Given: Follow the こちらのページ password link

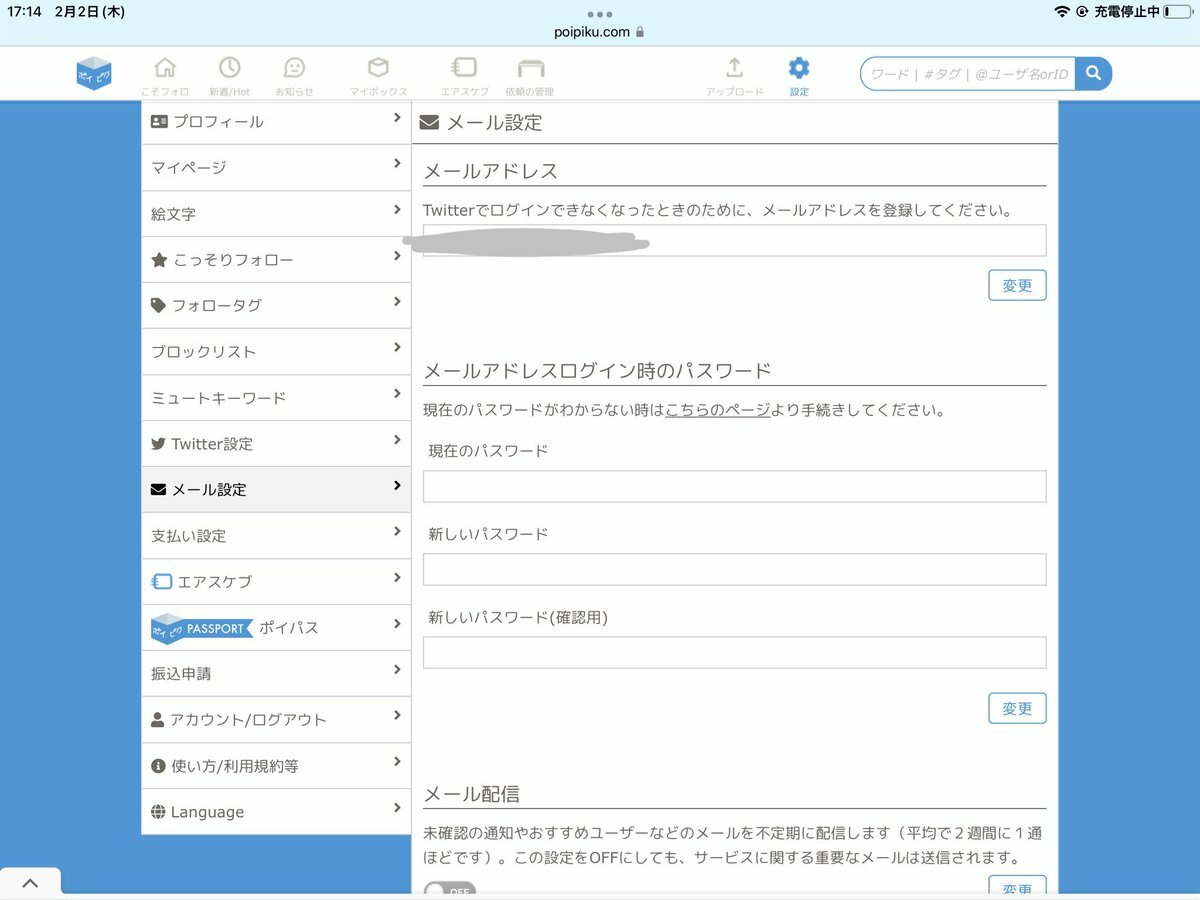Looking at the screenshot, I should [717, 410].
